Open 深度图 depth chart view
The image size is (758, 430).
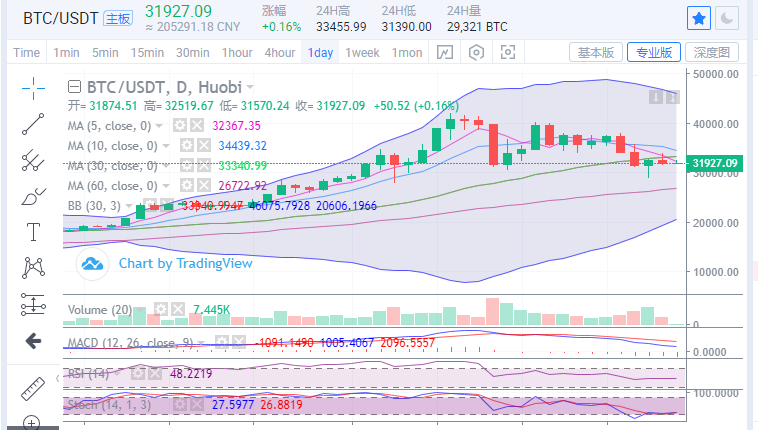click(x=712, y=52)
